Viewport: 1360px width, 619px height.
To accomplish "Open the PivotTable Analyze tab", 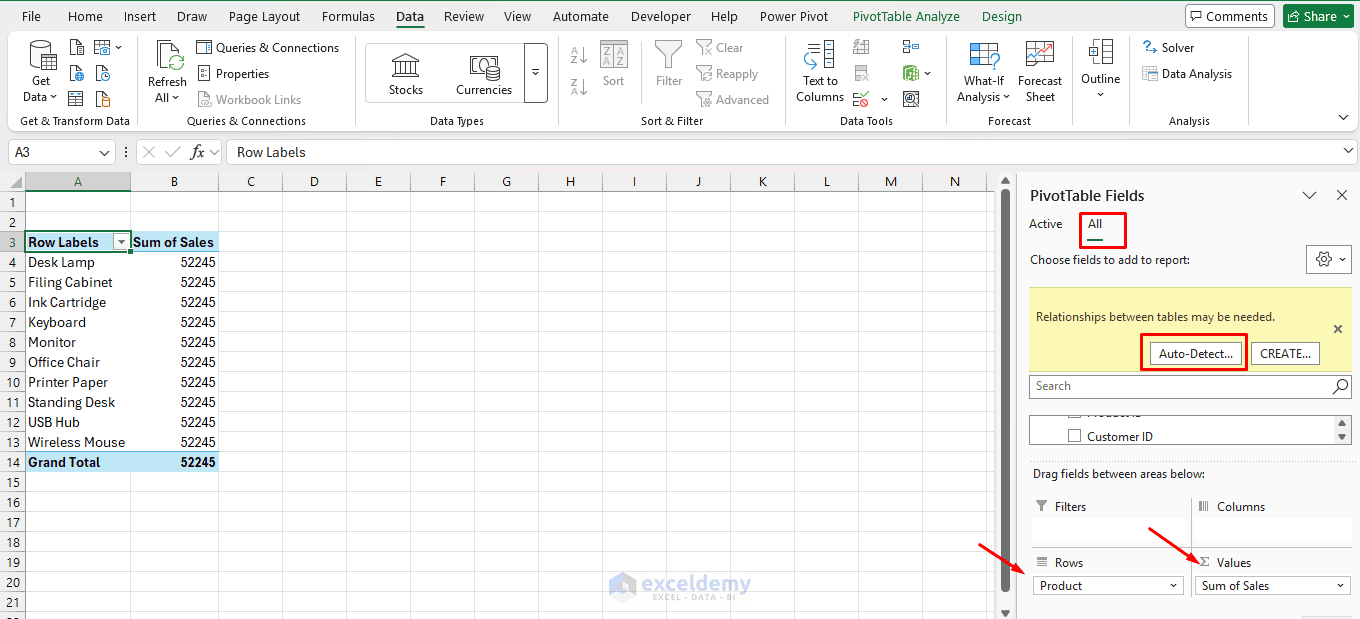I will point(906,16).
